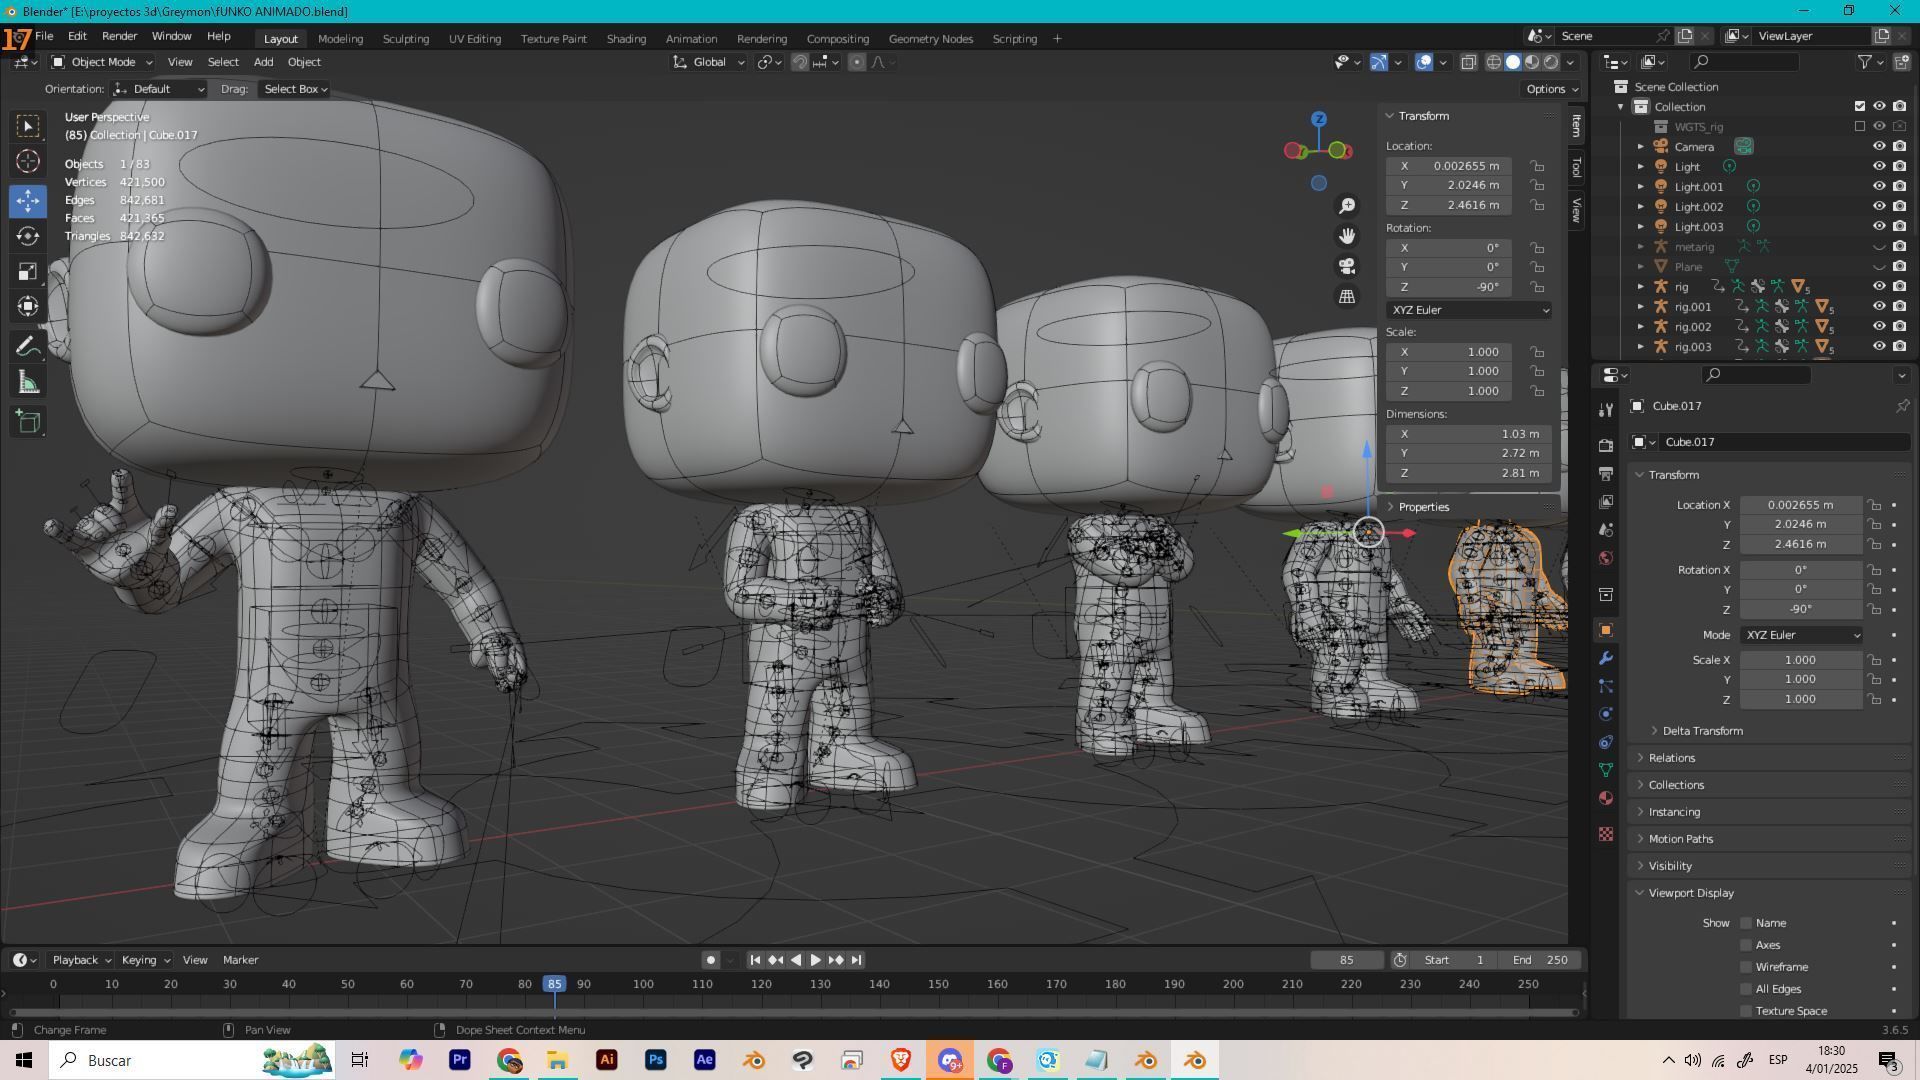1920x1080 pixels.
Task: Open the Tool sidebar tab
Action: coord(1577,167)
